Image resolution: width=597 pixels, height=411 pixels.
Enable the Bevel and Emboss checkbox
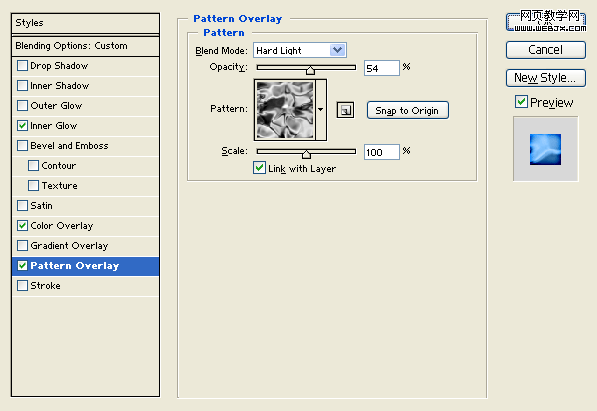[x=22, y=146]
